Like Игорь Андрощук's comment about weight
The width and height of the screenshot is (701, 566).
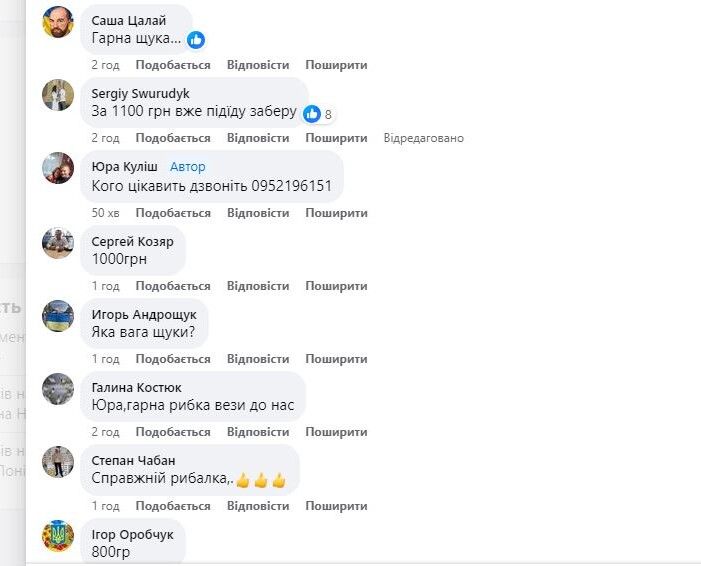[x=173, y=359]
